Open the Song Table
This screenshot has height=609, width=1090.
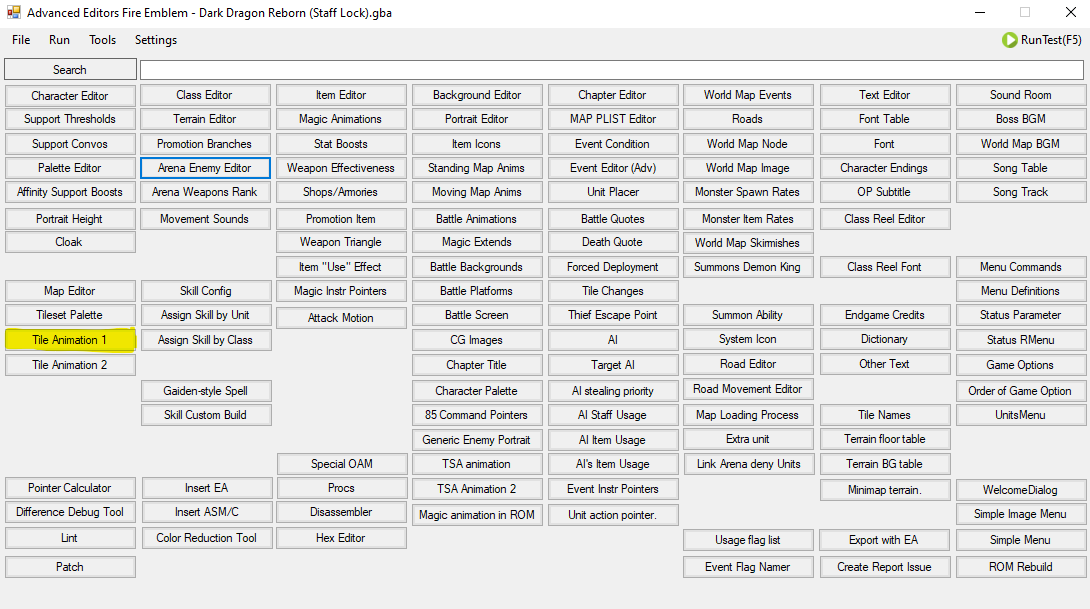click(1020, 168)
